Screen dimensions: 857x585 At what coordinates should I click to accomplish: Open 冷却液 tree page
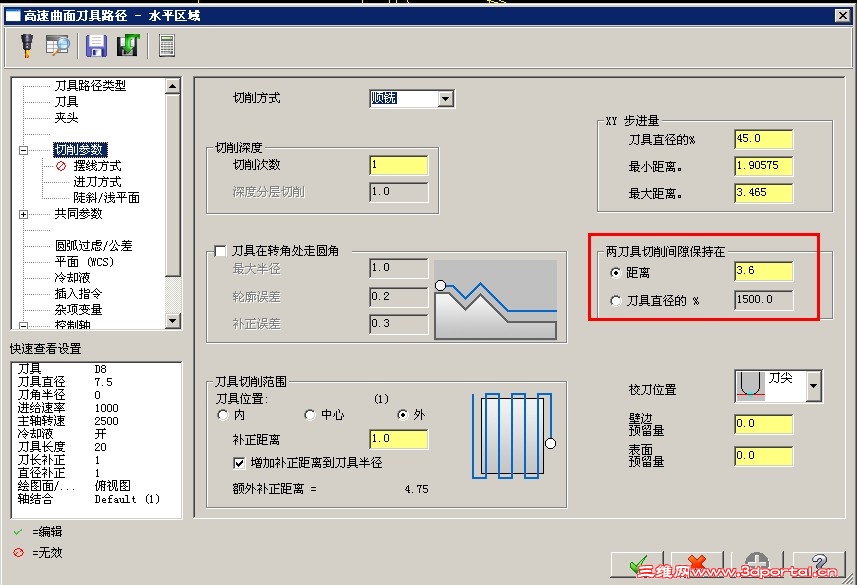(72, 277)
